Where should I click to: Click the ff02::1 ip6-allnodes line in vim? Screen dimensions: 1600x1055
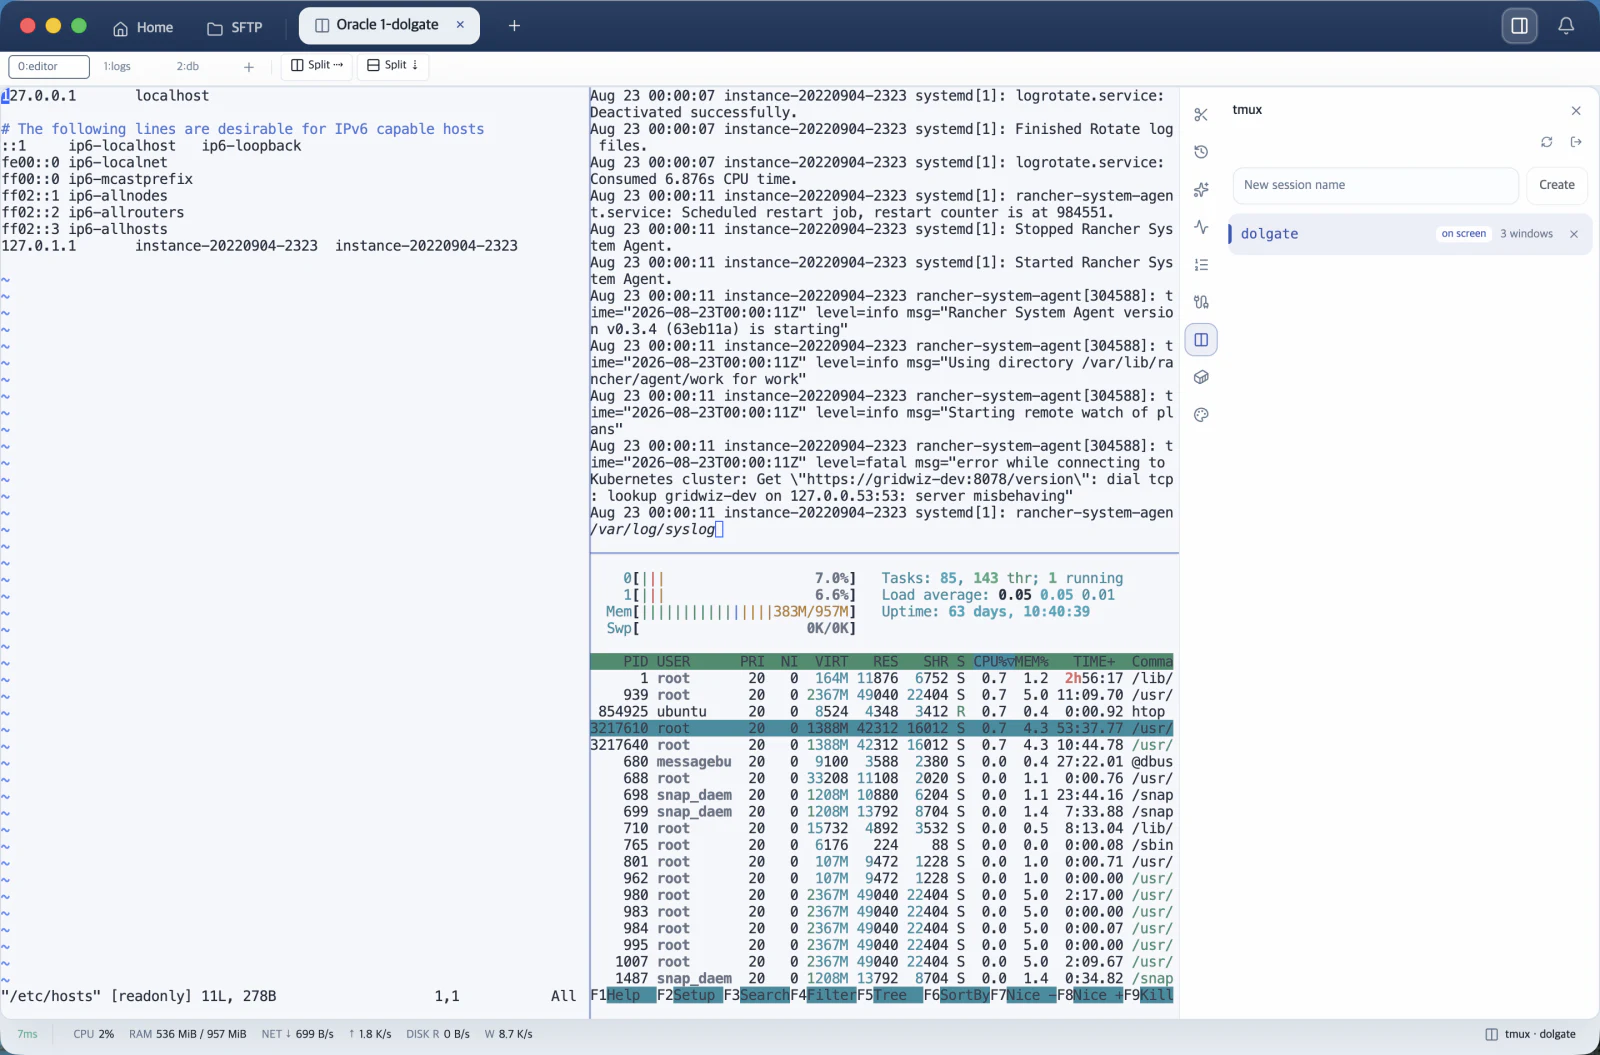[85, 196]
